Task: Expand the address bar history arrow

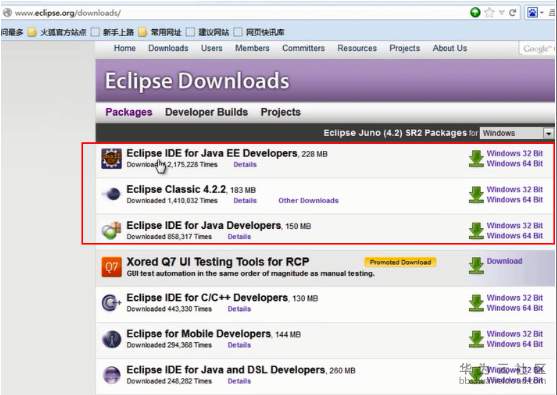Action: (x=502, y=13)
